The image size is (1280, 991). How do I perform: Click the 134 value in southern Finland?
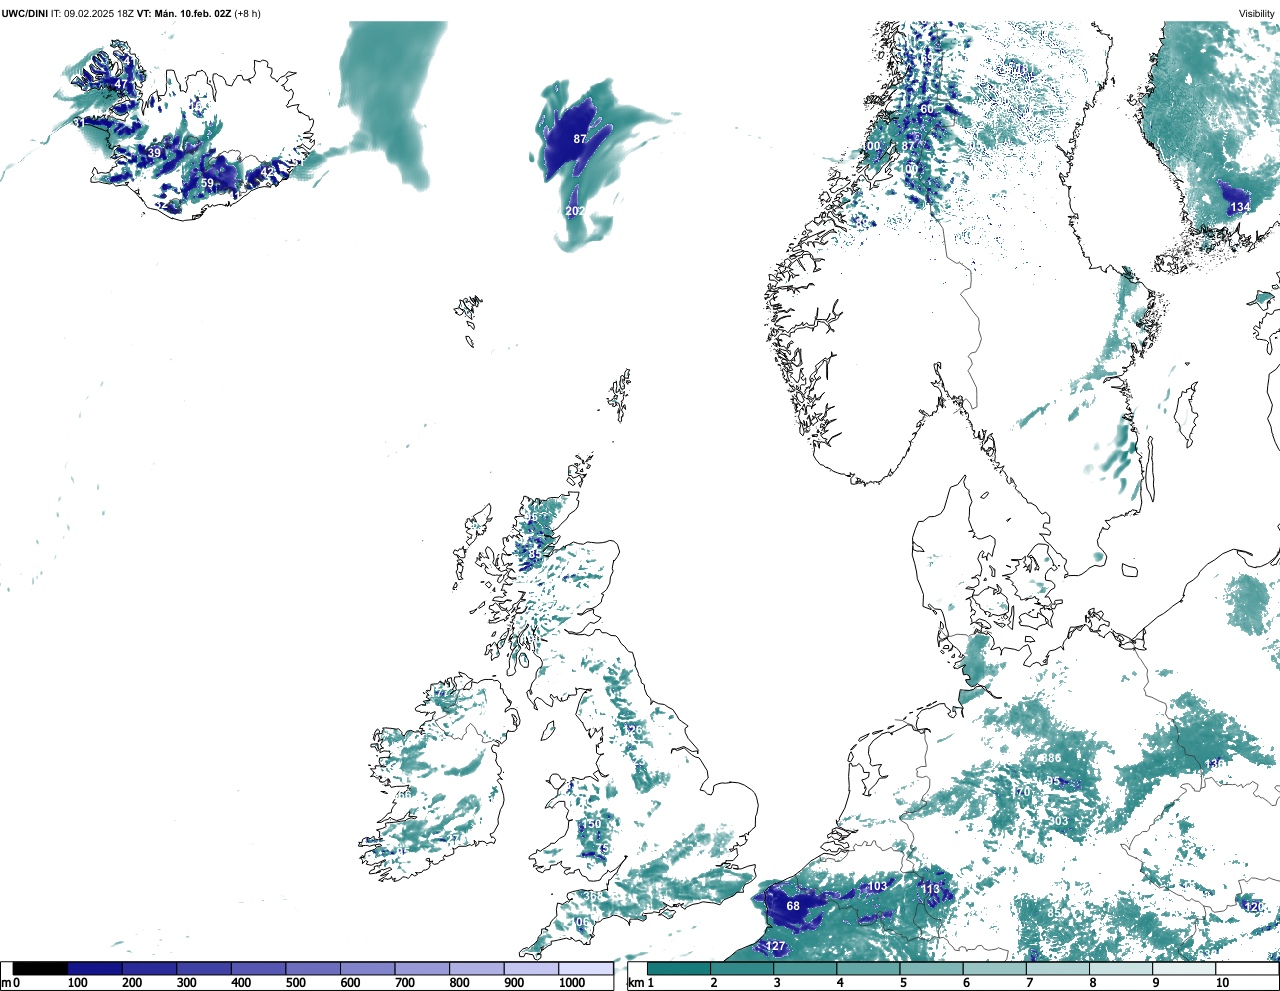coord(1240,207)
